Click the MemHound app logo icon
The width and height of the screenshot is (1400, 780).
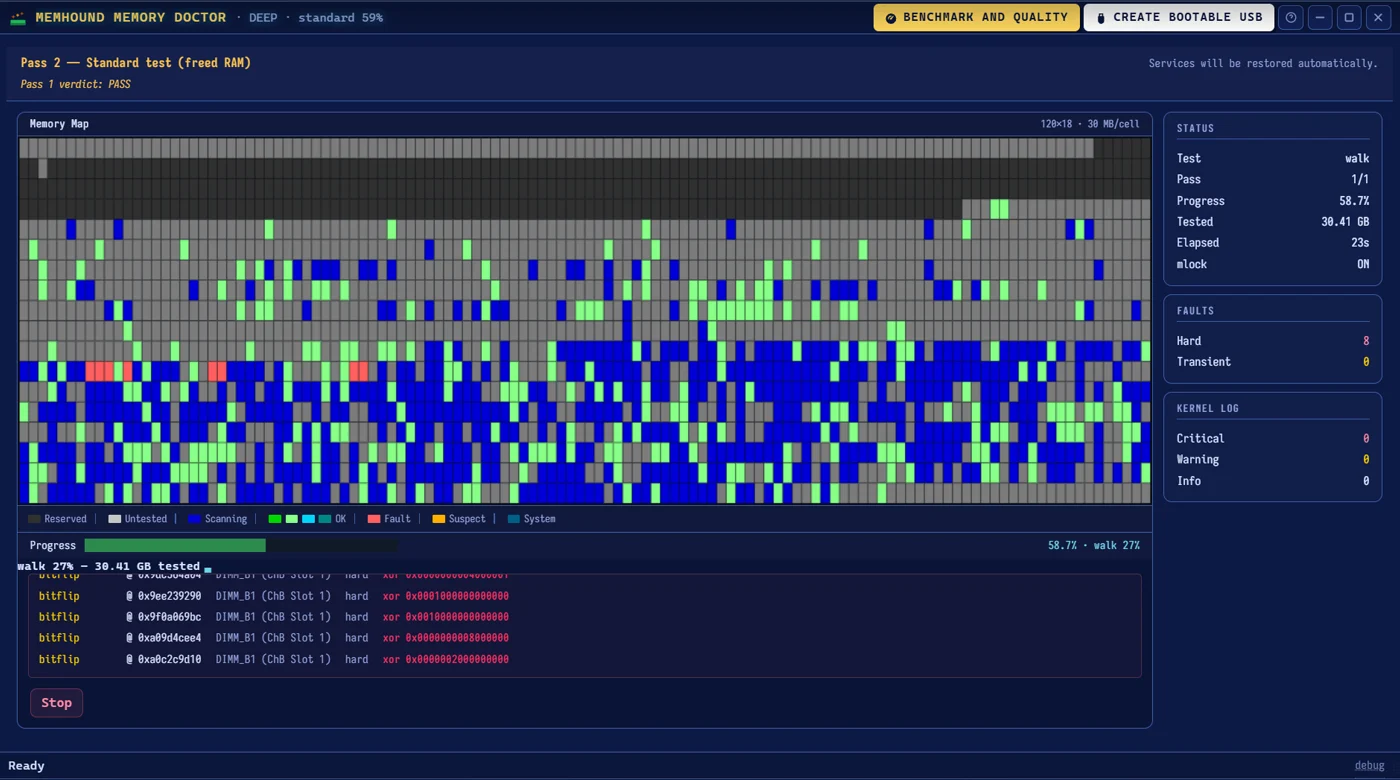point(18,18)
